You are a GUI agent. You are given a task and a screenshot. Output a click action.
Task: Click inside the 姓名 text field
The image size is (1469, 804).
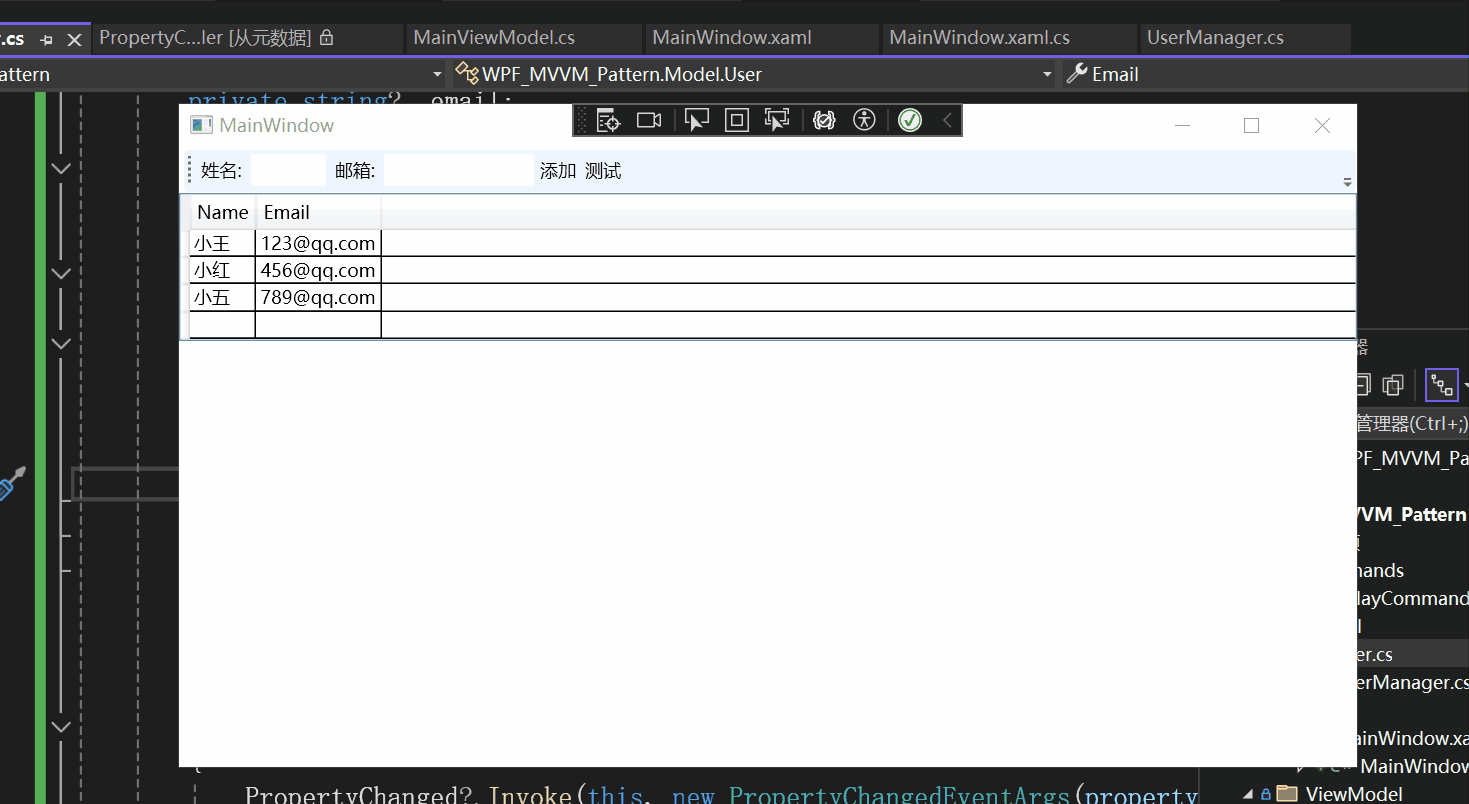pyautogui.click(x=287, y=170)
